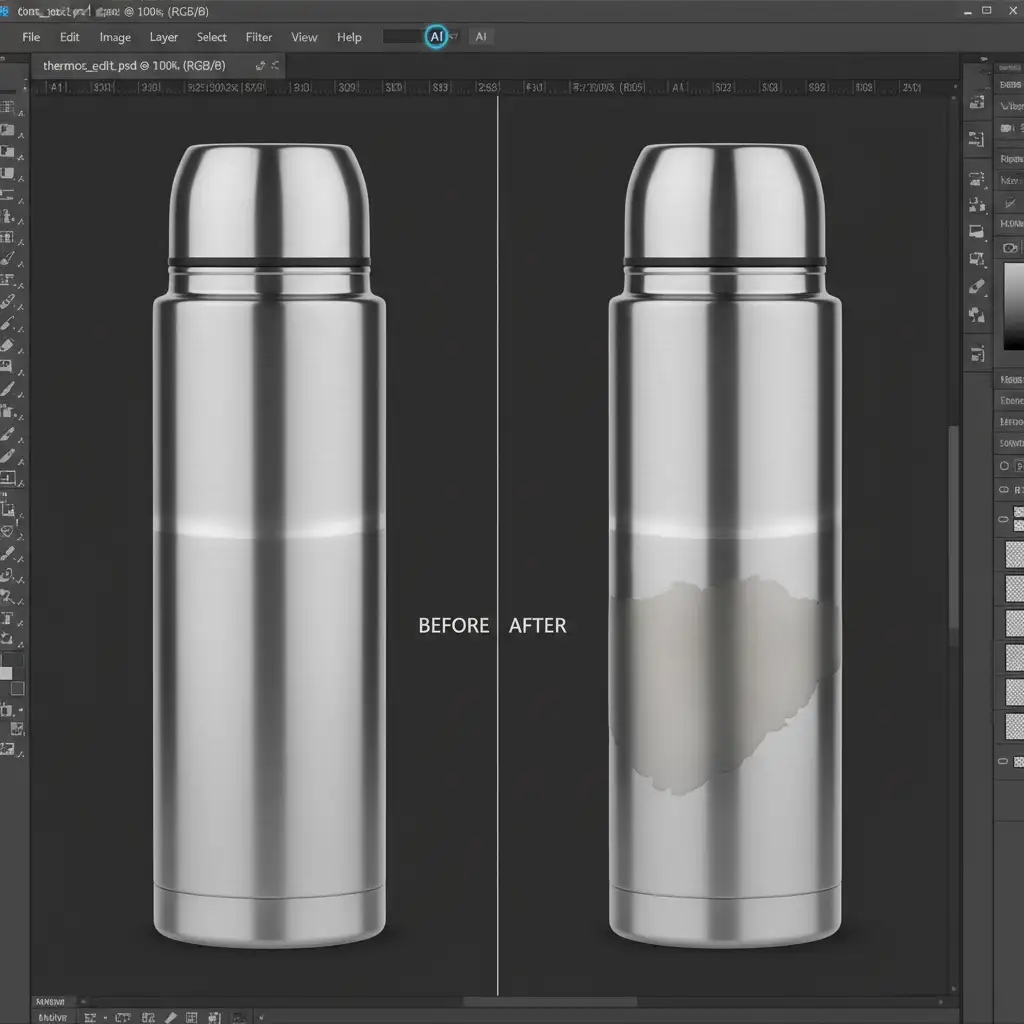The image size is (1024, 1024).
Task: Open the Filter menu
Action: tap(259, 37)
